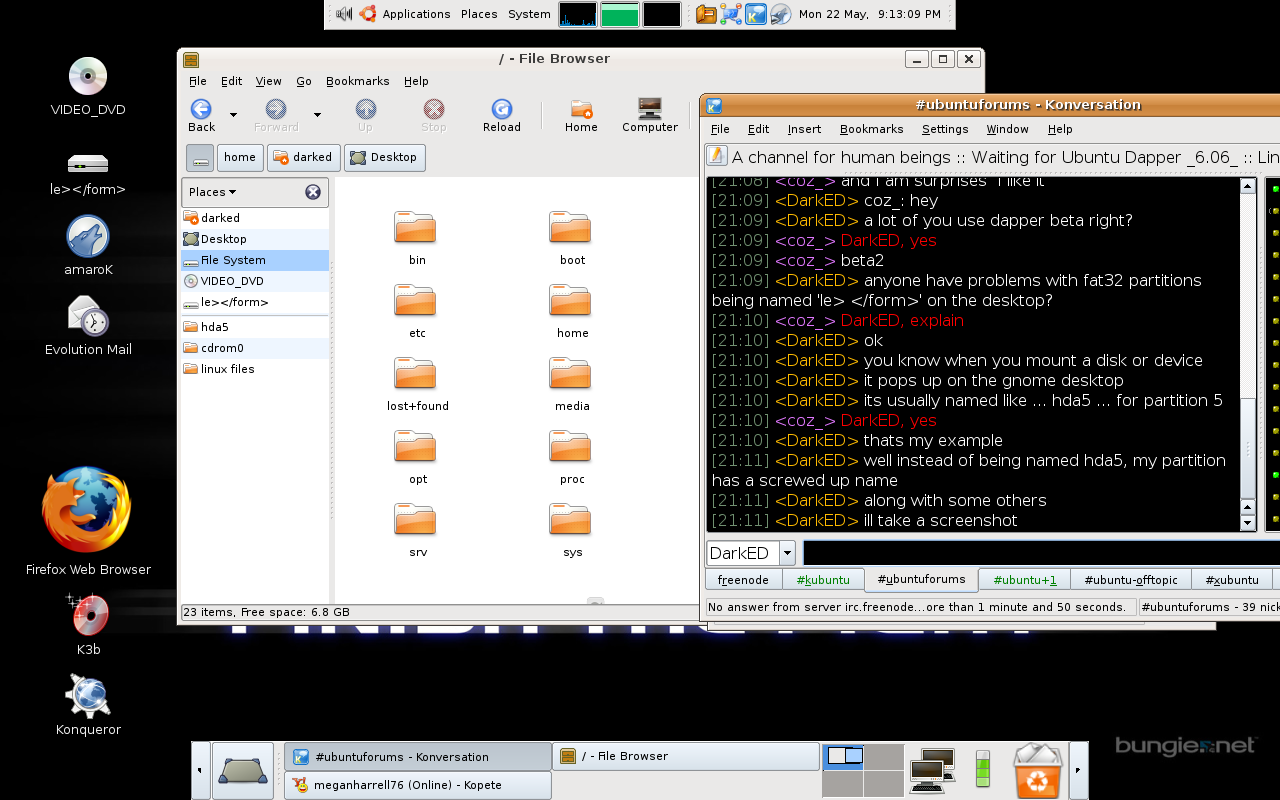Open the Bookmarks menu in File Browser

(x=357, y=81)
